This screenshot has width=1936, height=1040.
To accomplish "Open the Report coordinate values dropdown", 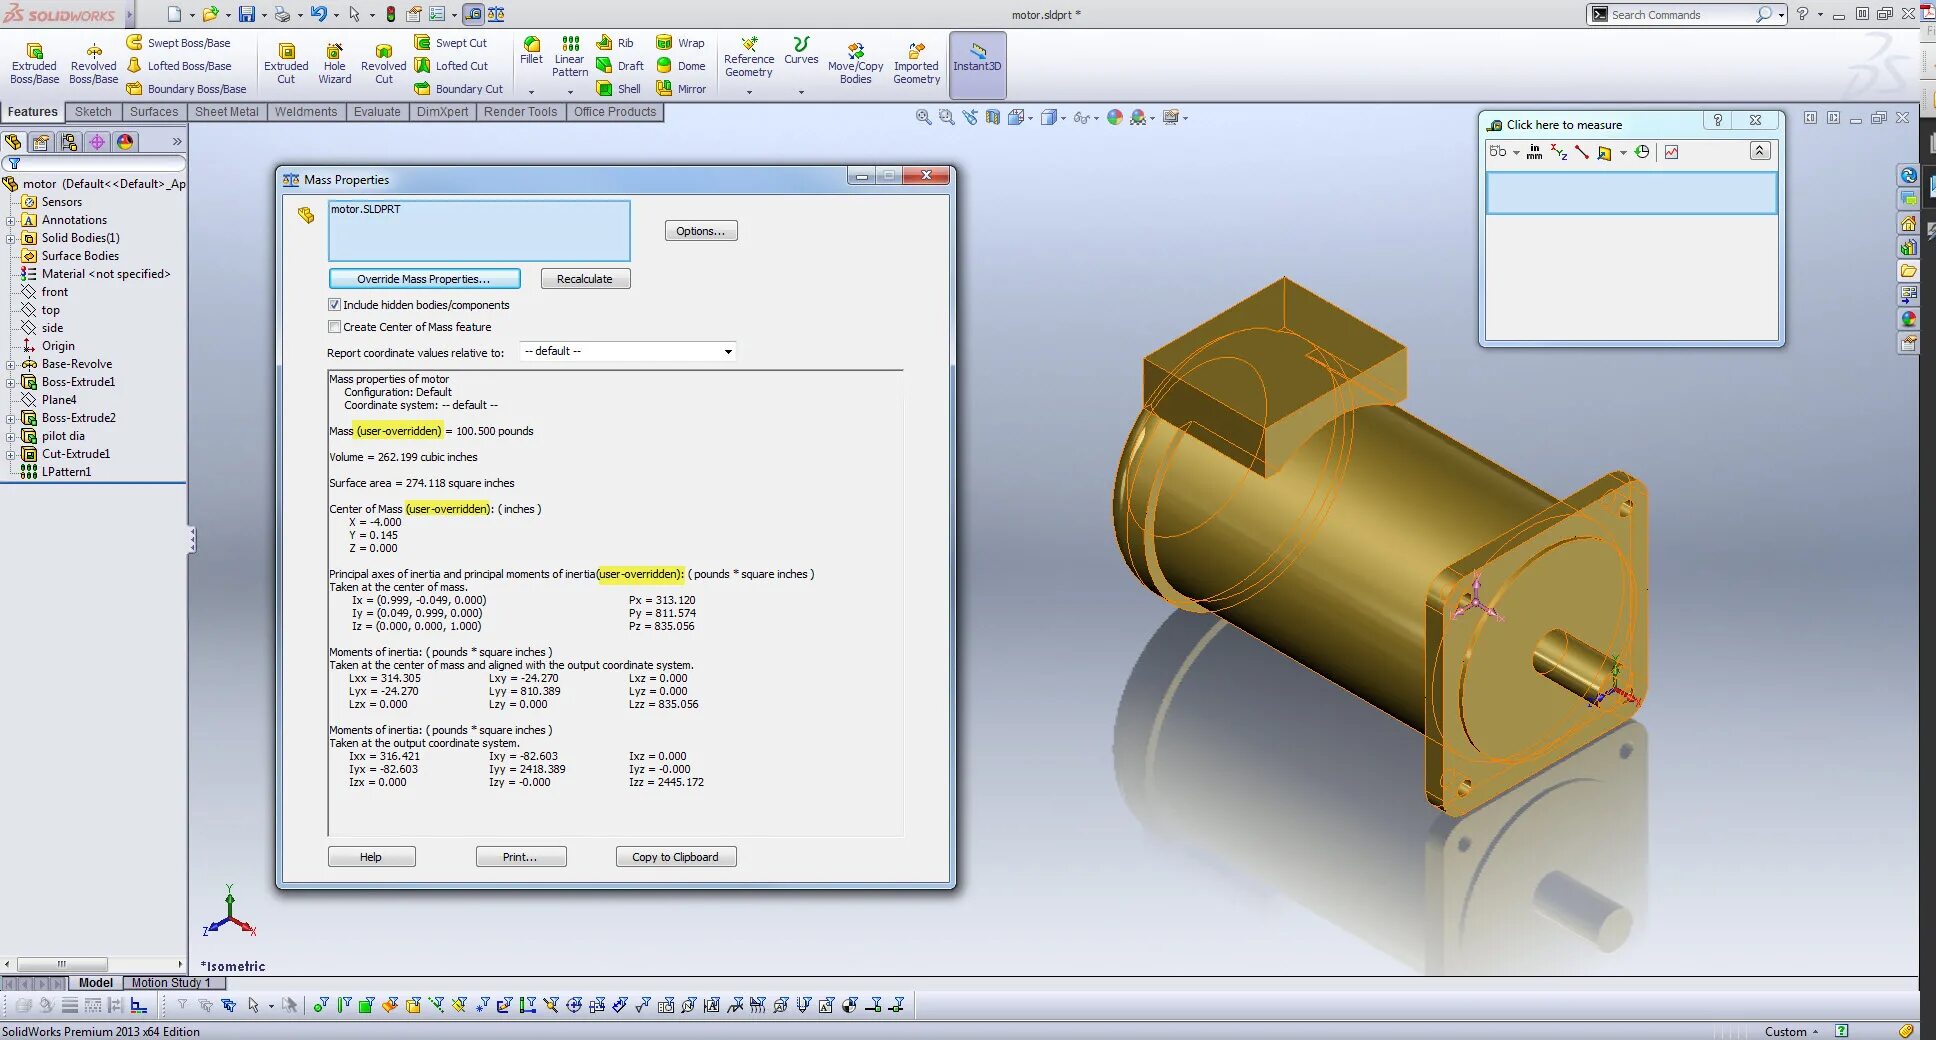I will click(x=728, y=351).
